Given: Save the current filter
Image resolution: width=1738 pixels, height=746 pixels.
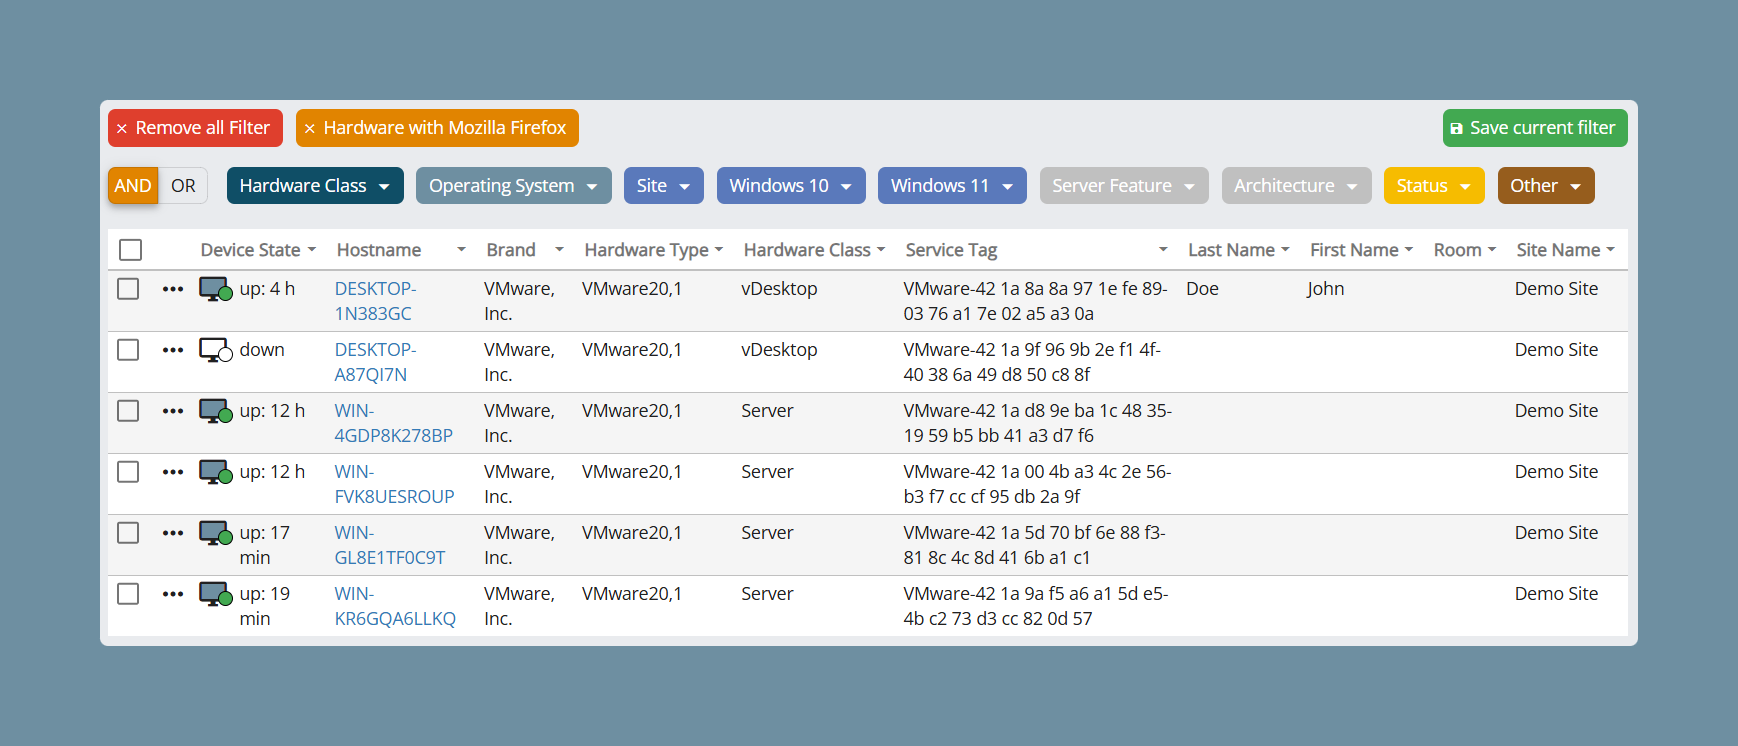Looking at the screenshot, I should tap(1535, 128).
